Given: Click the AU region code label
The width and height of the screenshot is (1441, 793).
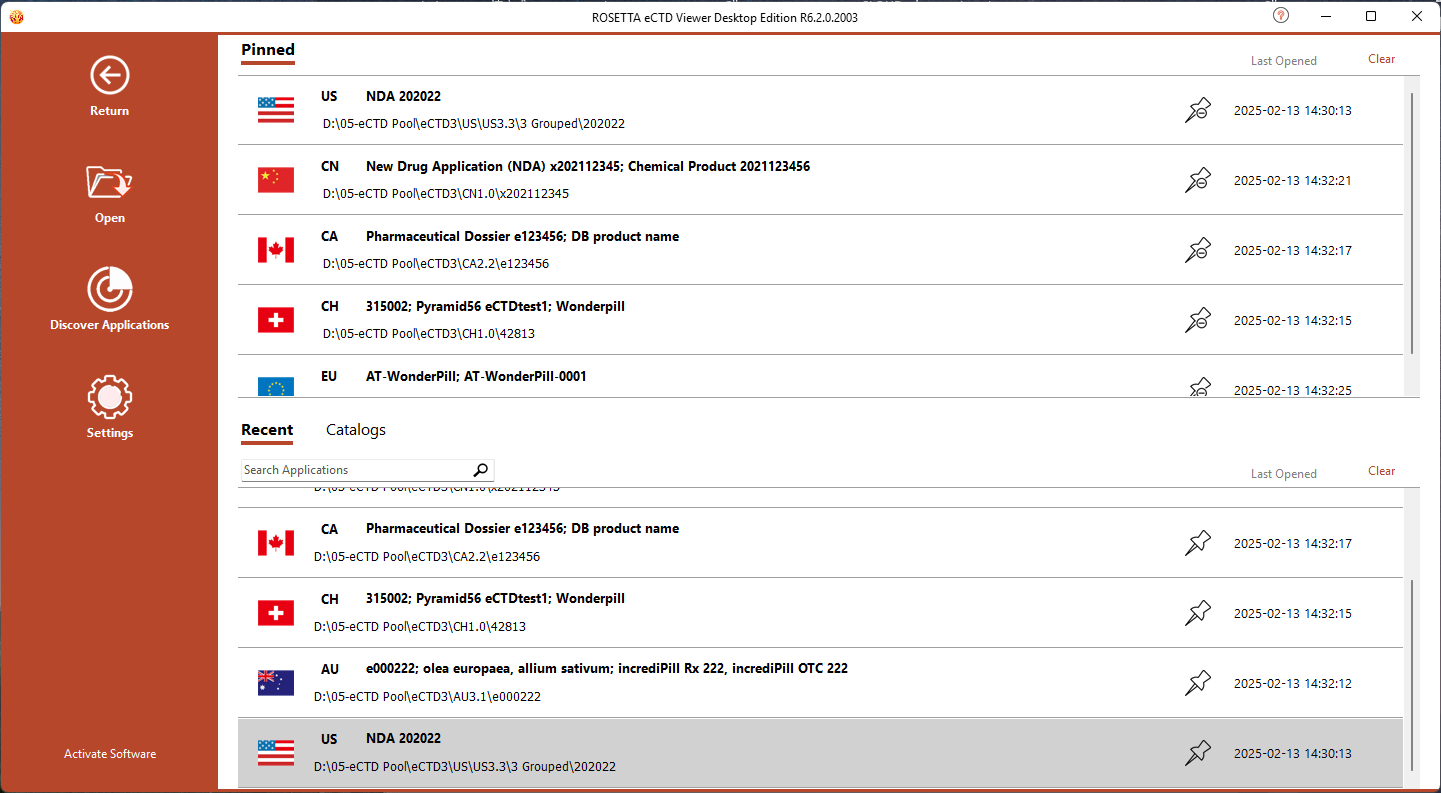Looking at the screenshot, I should [x=330, y=669].
